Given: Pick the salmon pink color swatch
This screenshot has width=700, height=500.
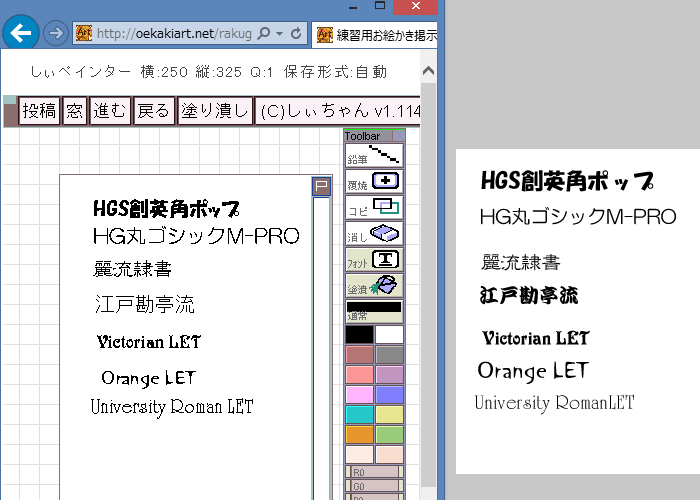Looking at the screenshot, I should [x=359, y=375].
